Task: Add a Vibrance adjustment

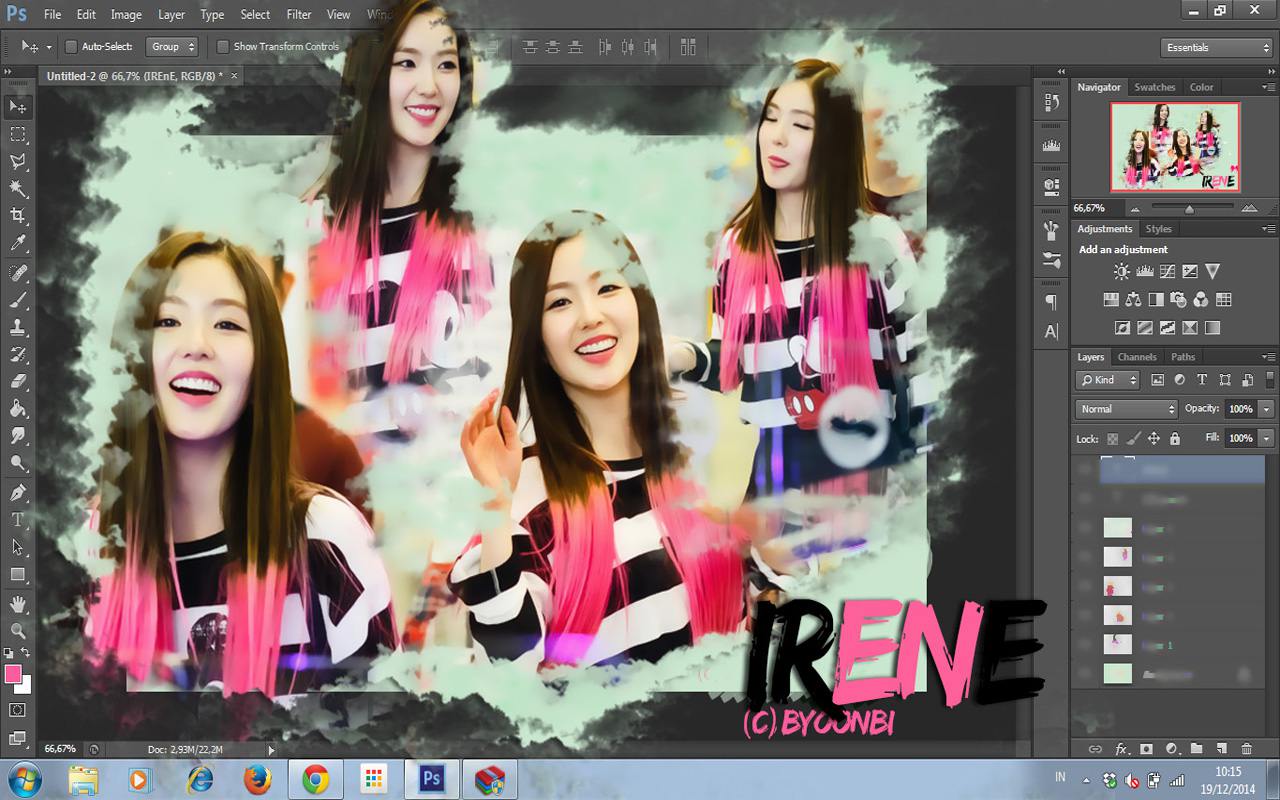Action: (1212, 271)
